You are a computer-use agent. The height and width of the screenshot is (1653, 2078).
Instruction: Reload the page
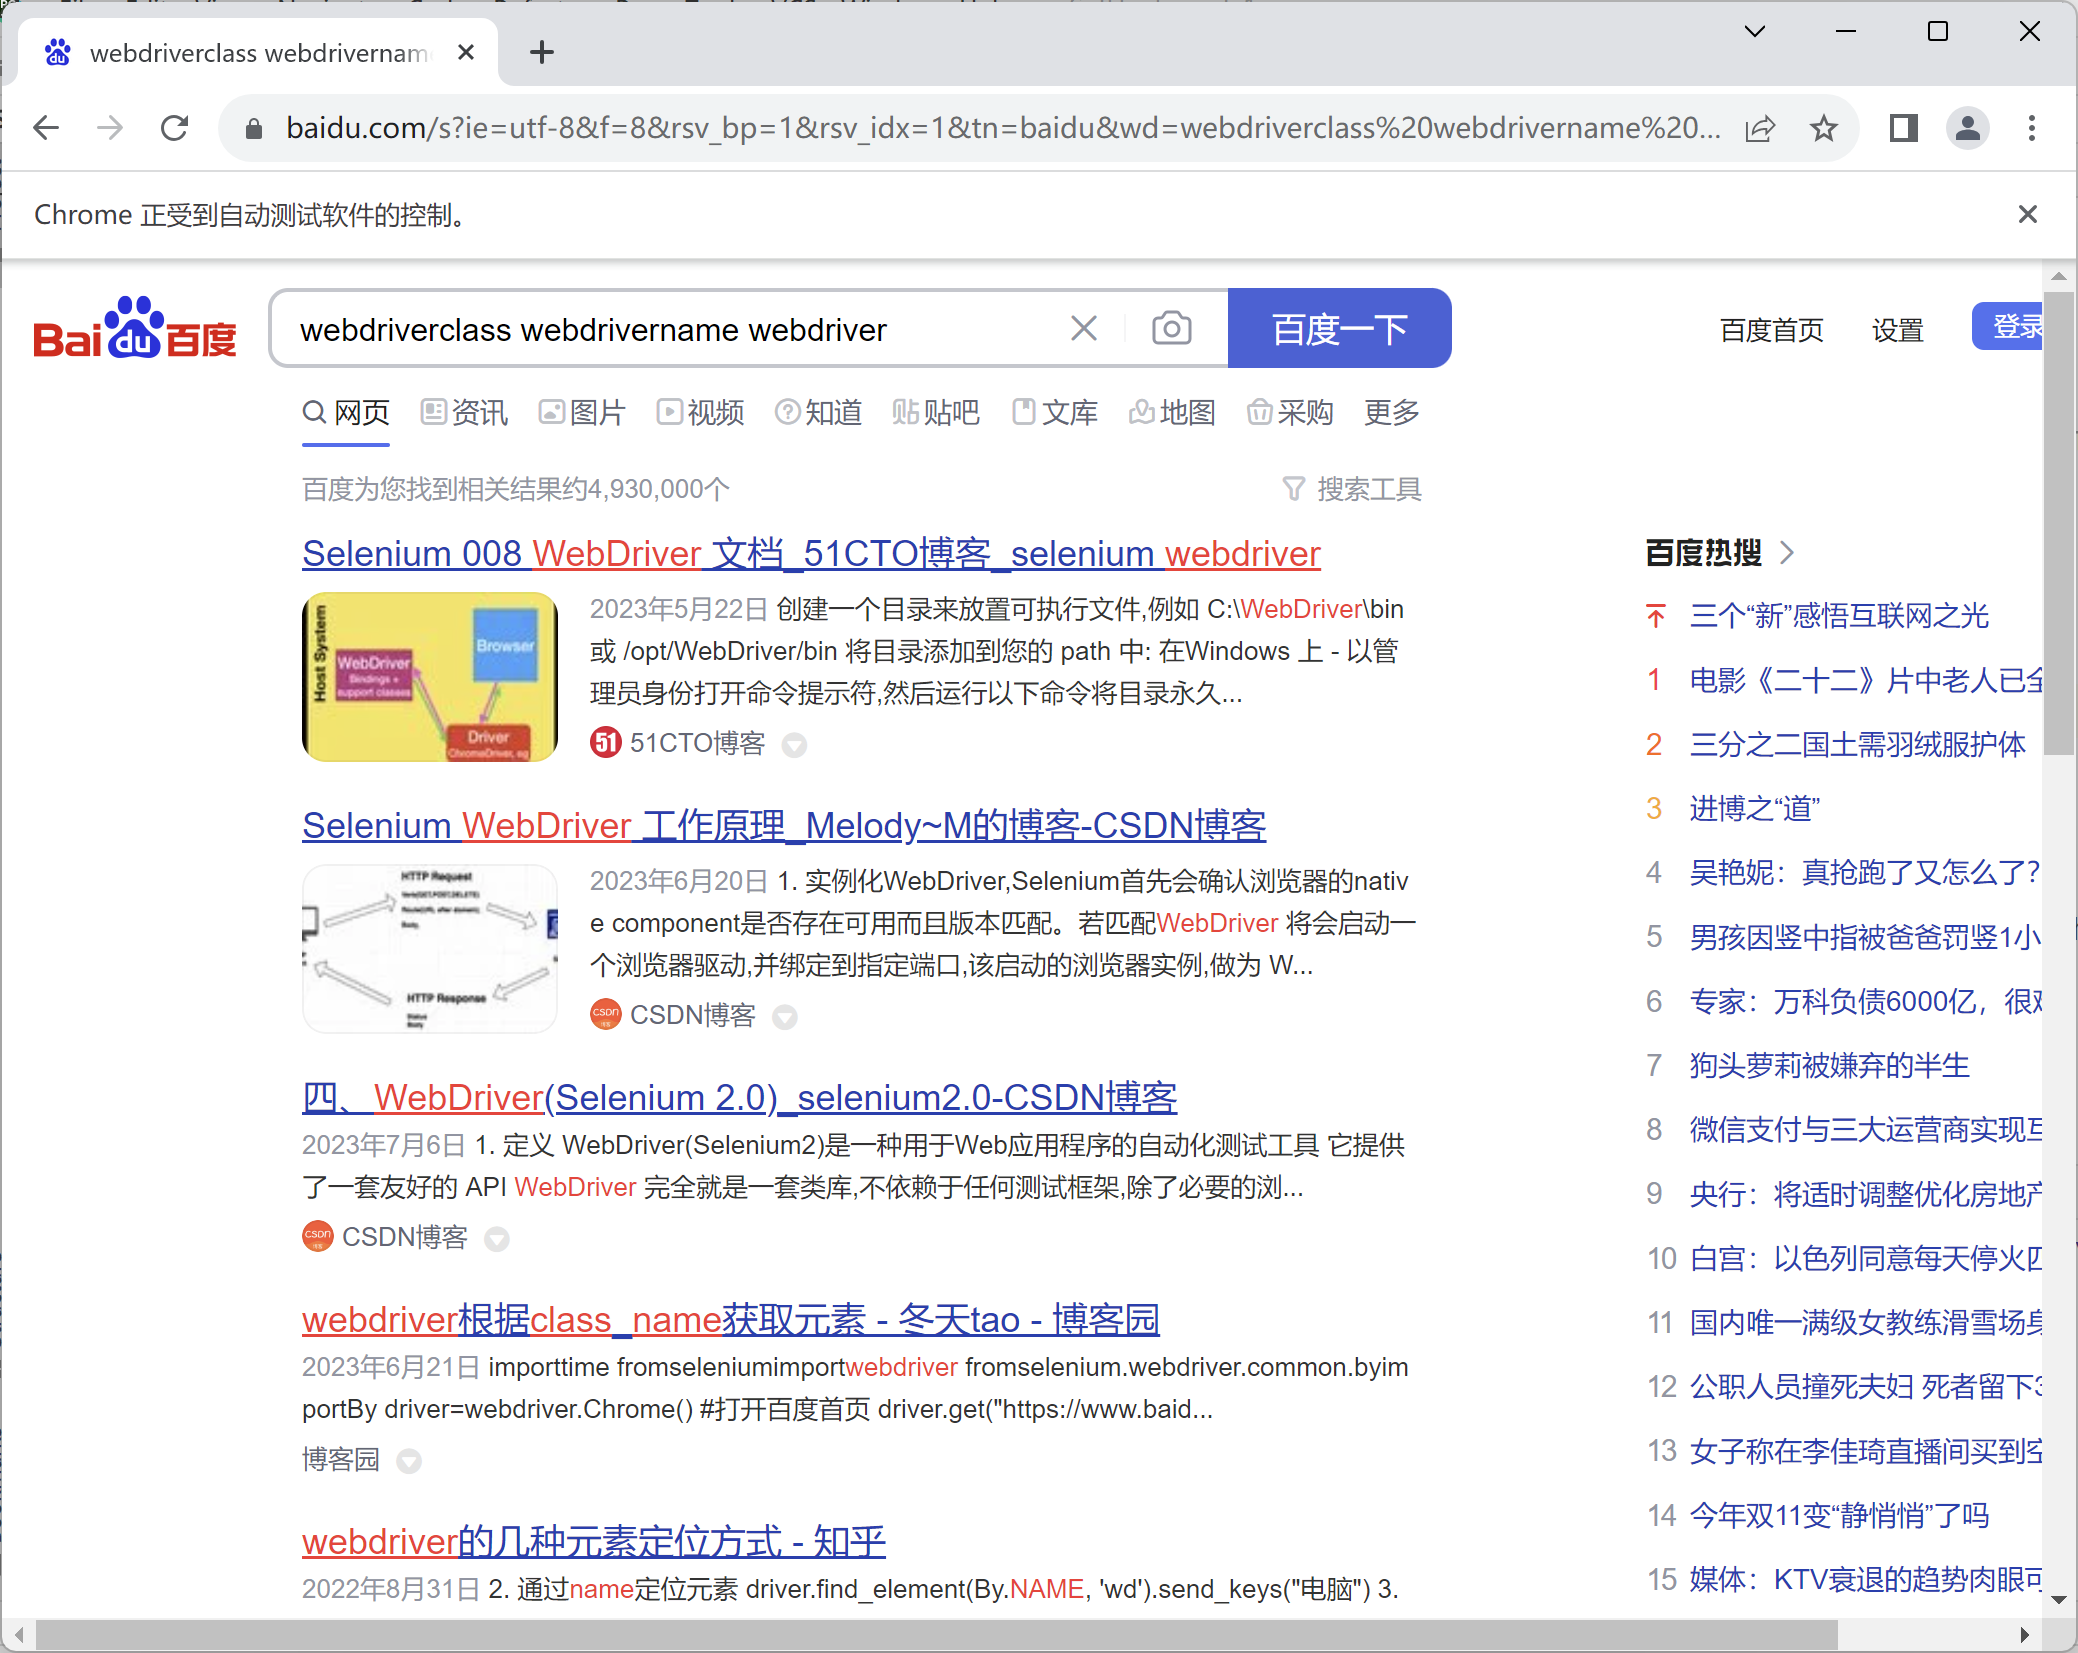pyautogui.click(x=175, y=128)
